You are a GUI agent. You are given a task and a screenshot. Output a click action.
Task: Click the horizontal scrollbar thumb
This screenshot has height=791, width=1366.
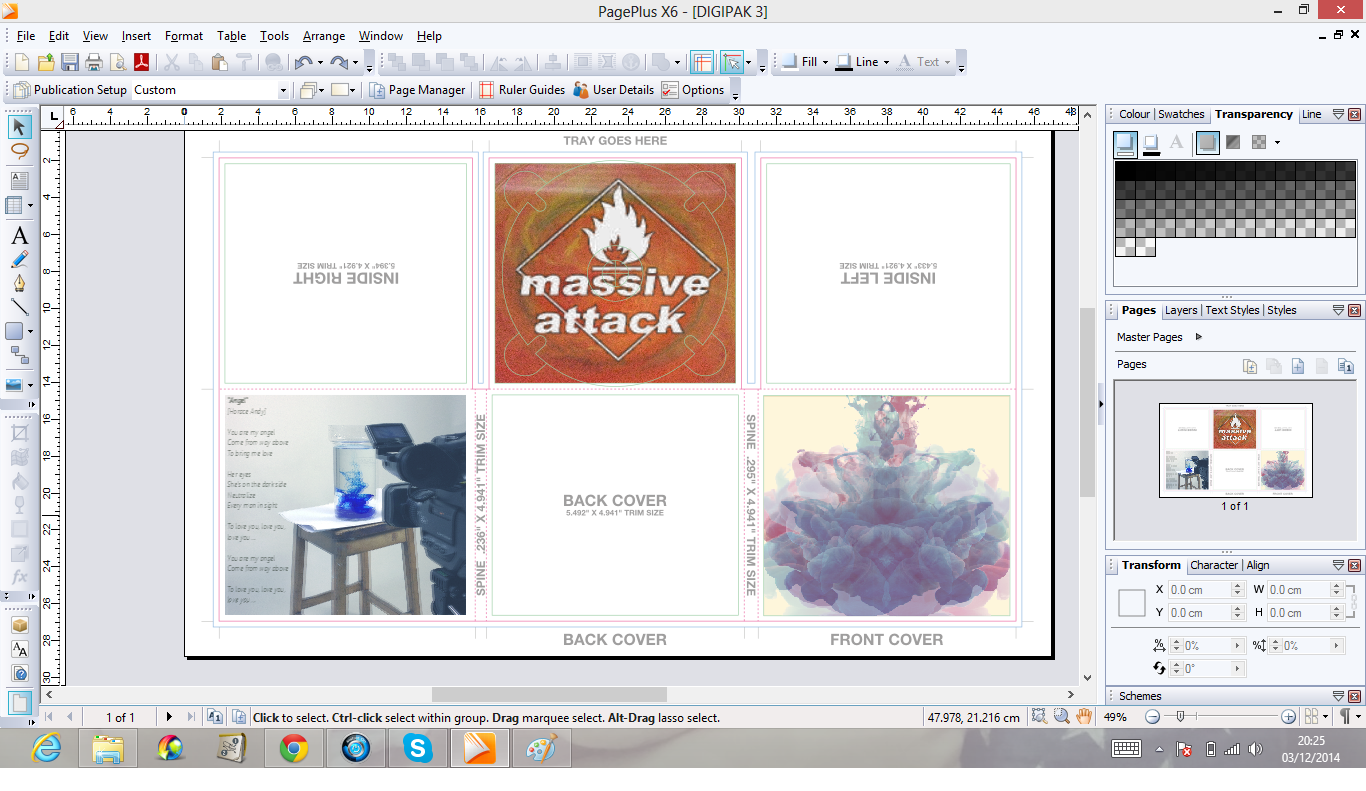tap(549, 694)
